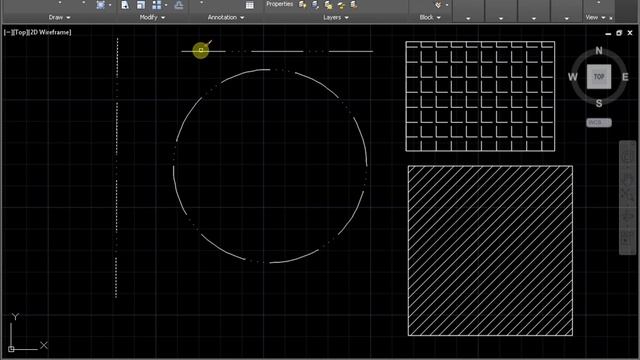The width and height of the screenshot is (640, 360).
Task: Select the Array tool in Modify panel
Action: click(x=156, y=5)
